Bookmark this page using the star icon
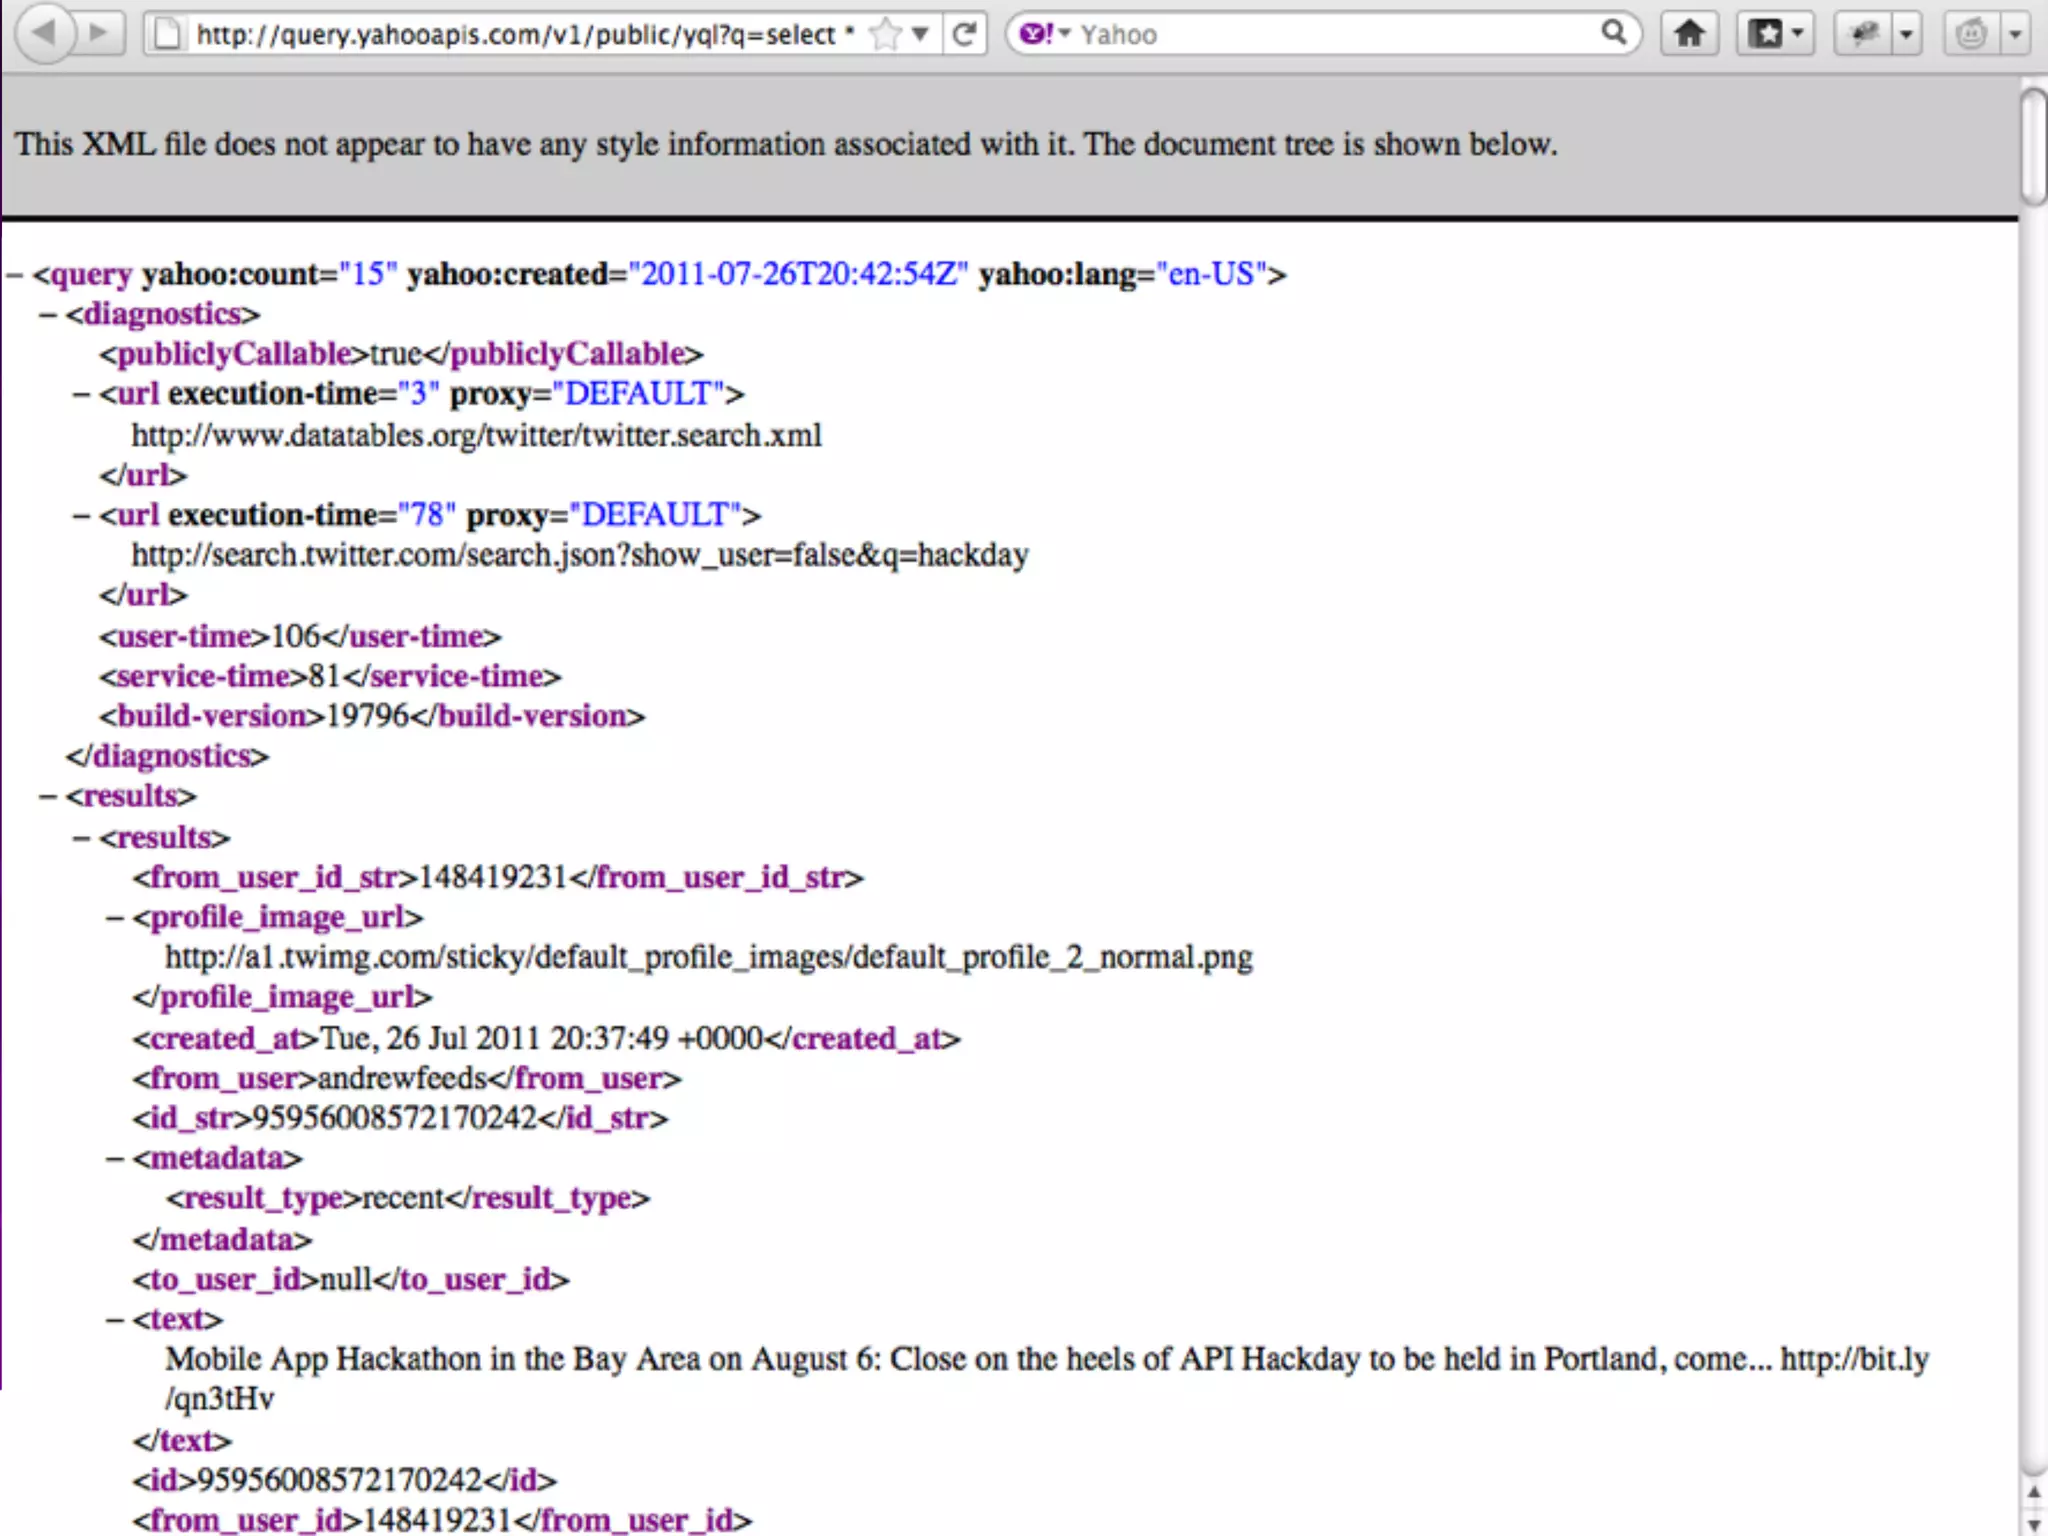Image resolution: width=2048 pixels, height=1536 pixels. pyautogui.click(x=885, y=35)
